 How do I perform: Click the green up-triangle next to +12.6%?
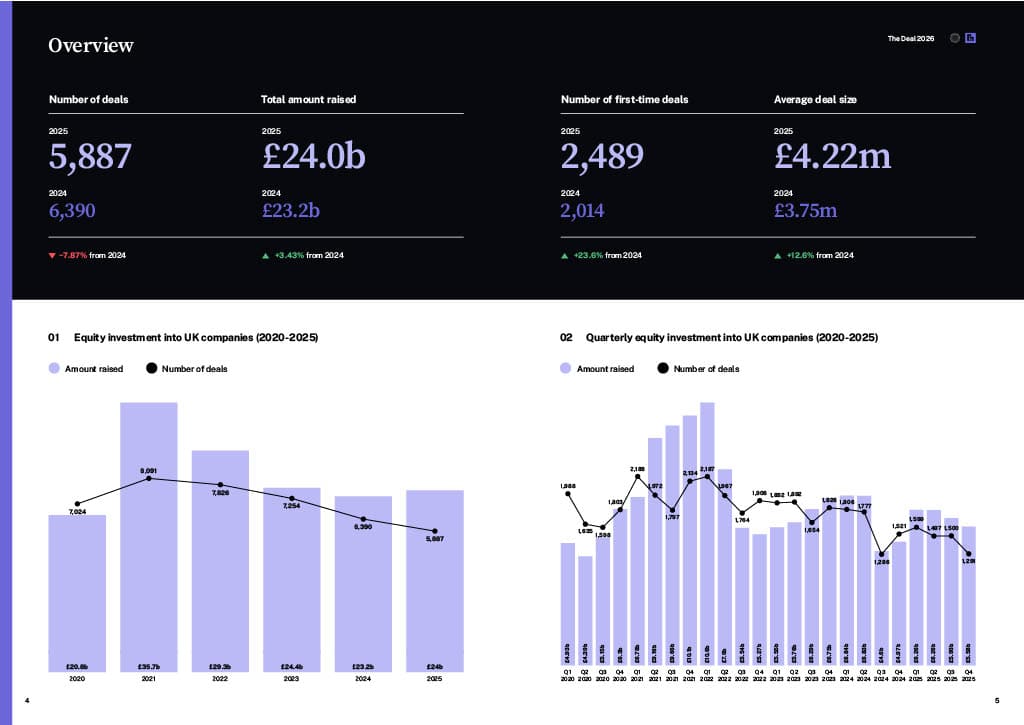(x=778, y=255)
